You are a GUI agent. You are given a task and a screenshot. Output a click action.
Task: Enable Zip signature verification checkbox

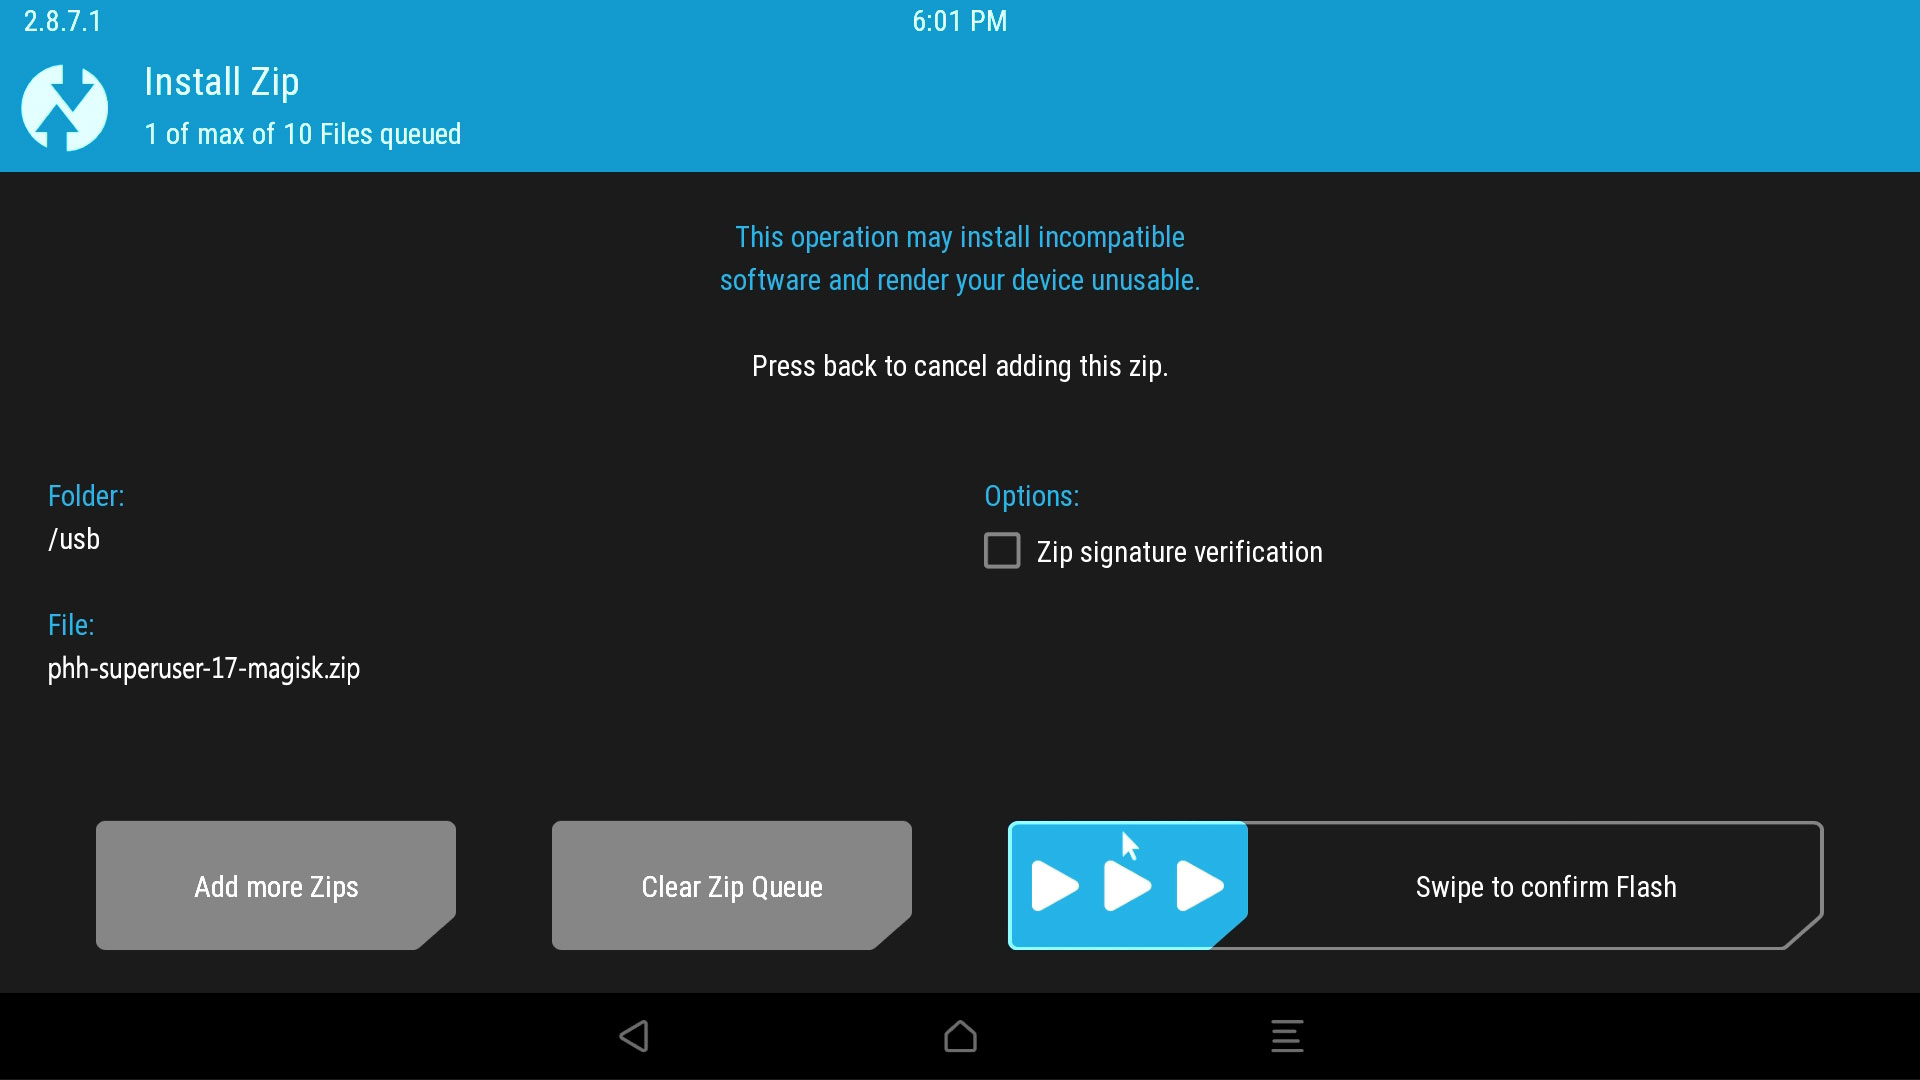1000,551
